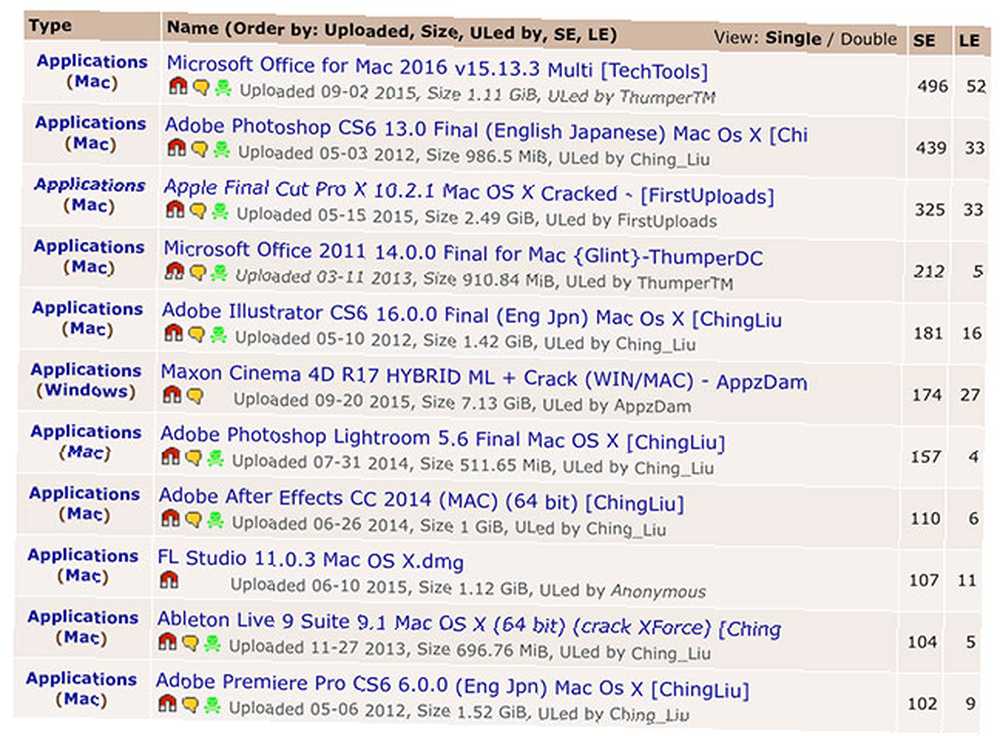Click seeder count 496 for Office 2016
1000x736 pixels.
(x=932, y=85)
